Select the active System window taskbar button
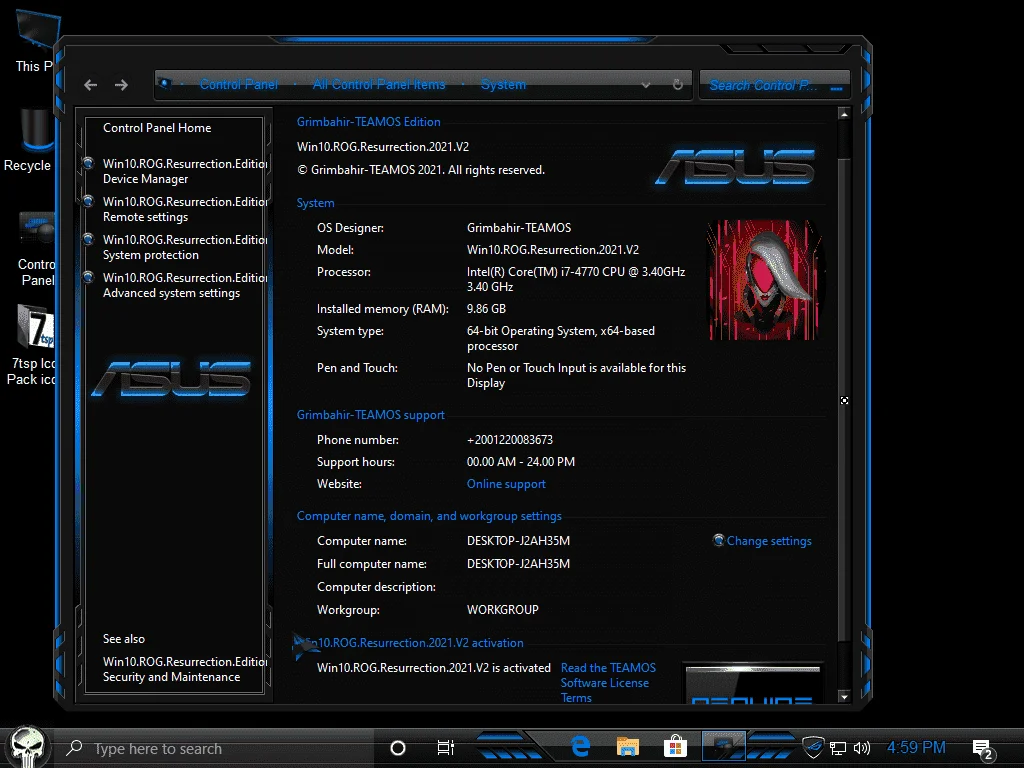This screenshot has height=768, width=1024. (x=724, y=746)
